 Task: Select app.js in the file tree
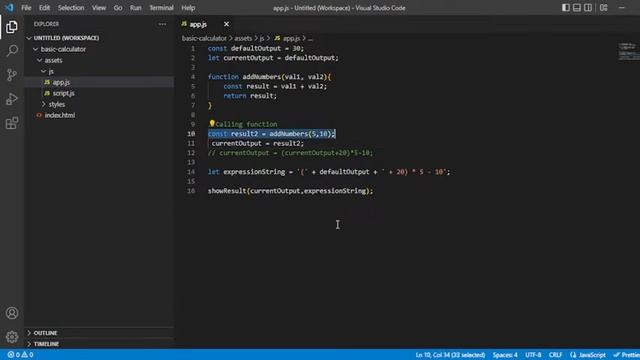point(100,82)
